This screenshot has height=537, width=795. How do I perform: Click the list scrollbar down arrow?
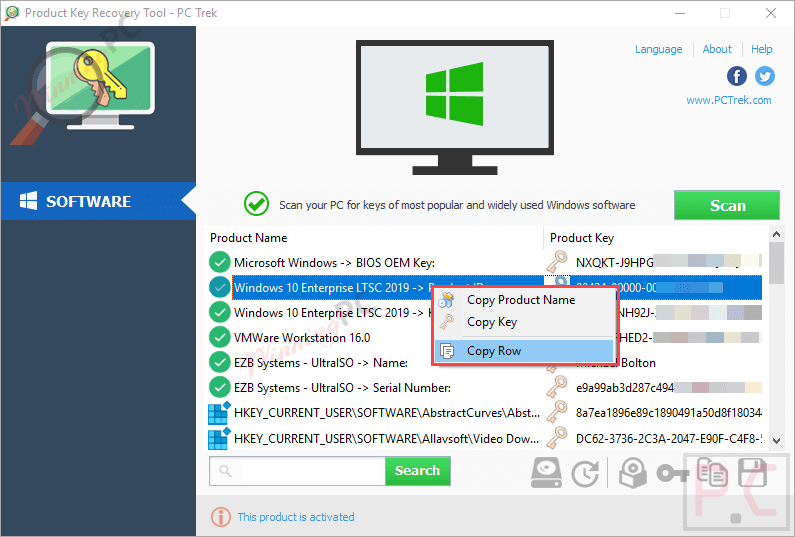pos(776,441)
